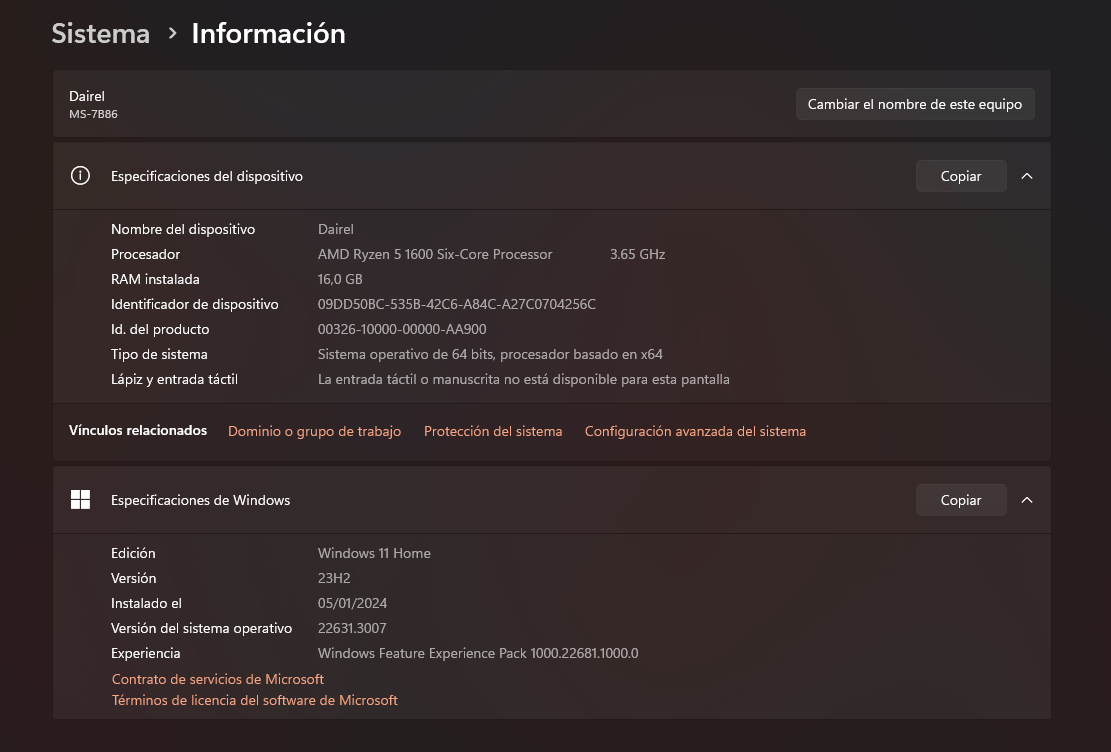Copy the device specifications with Copiar

(961, 176)
